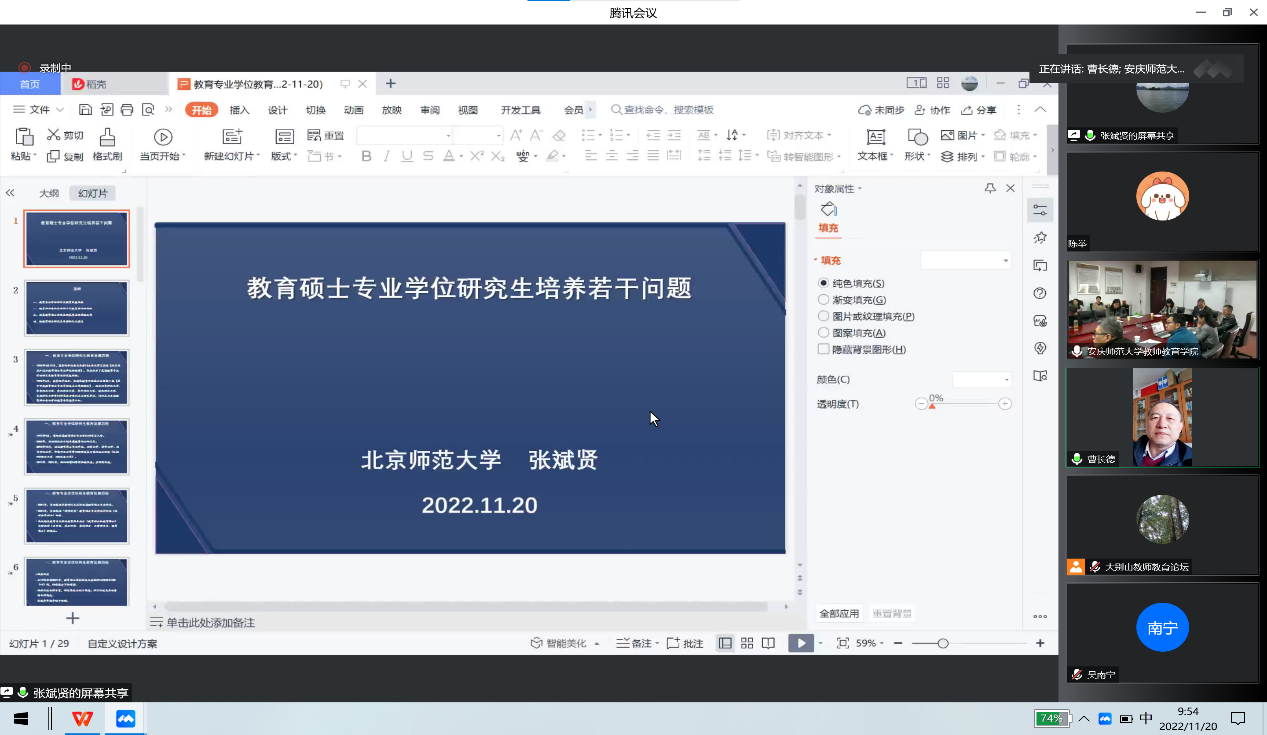Open the Color (颜色) dropdown in fill panel
The height and width of the screenshot is (735, 1267).
click(982, 380)
